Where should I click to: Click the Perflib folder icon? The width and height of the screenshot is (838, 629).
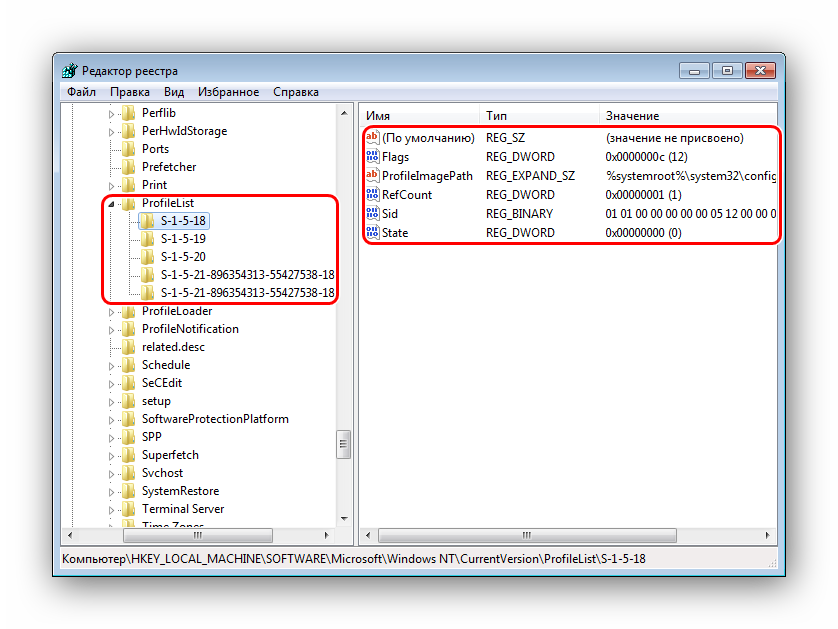click(129, 113)
